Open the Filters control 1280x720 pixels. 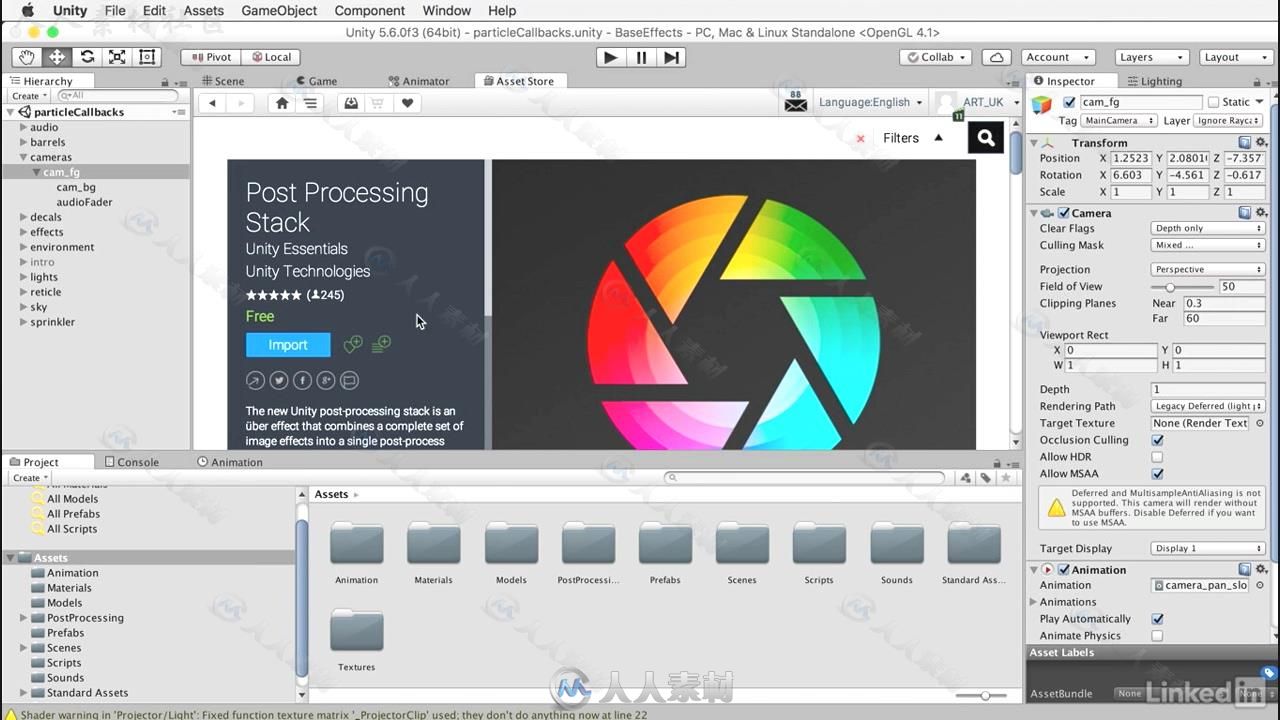point(913,138)
